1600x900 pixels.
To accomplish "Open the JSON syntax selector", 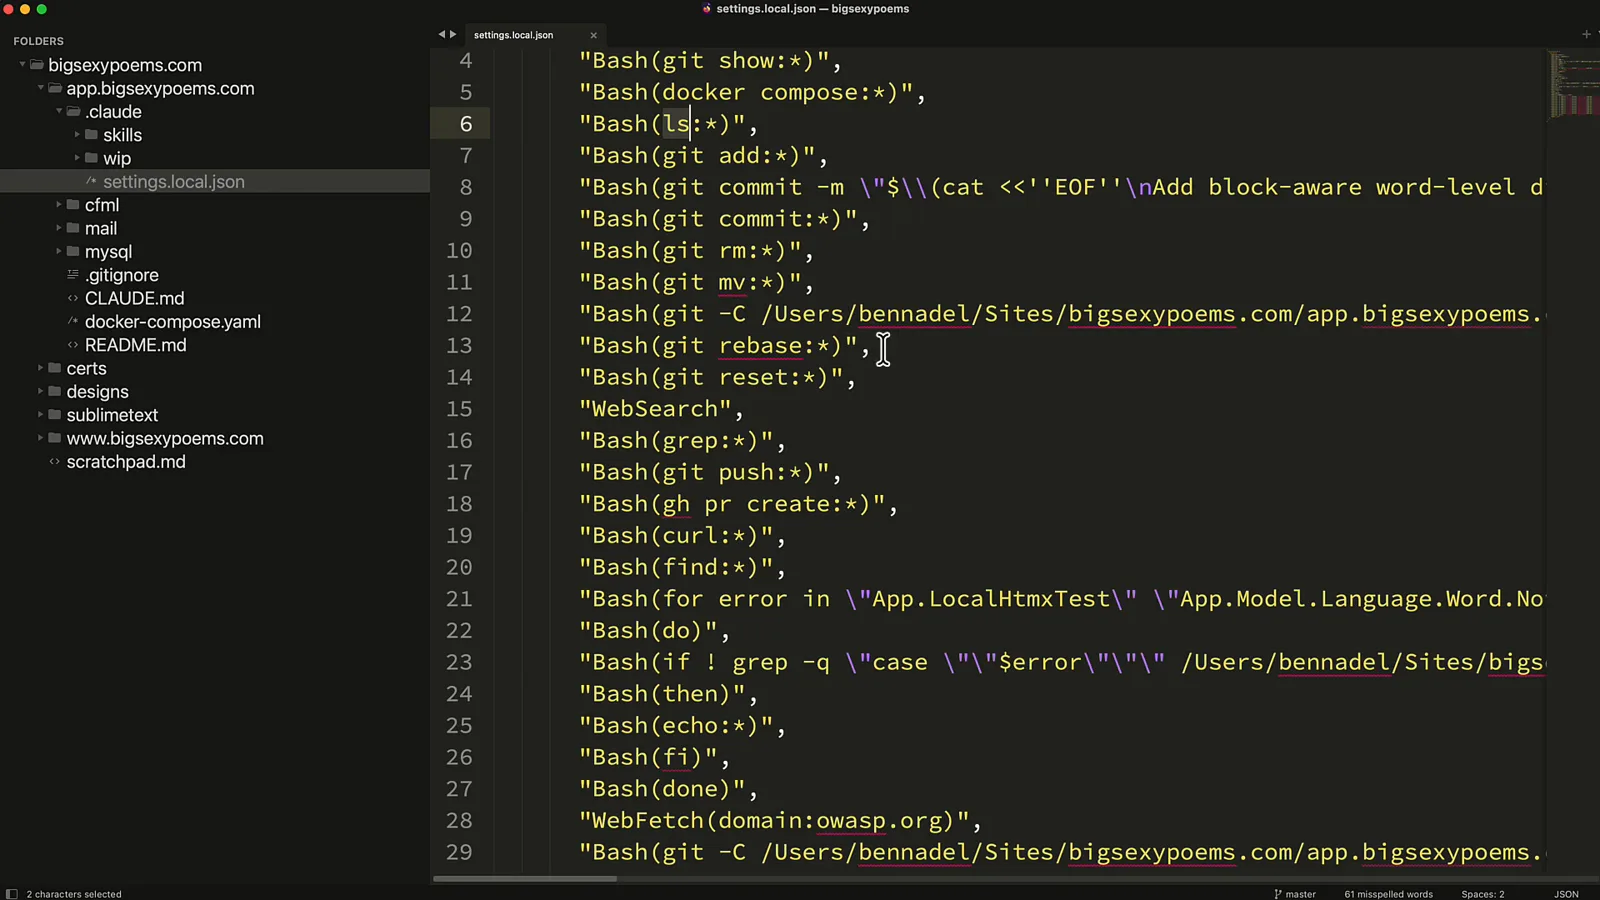I will point(1566,894).
